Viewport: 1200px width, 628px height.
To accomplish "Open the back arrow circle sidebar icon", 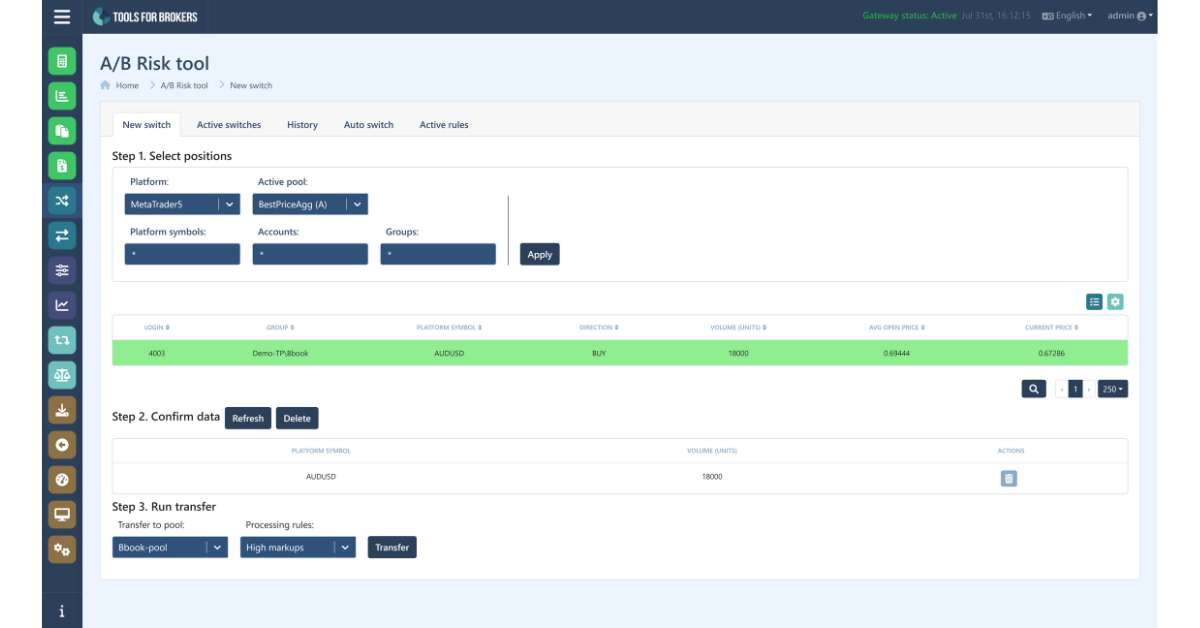I will tap(62, 445).
